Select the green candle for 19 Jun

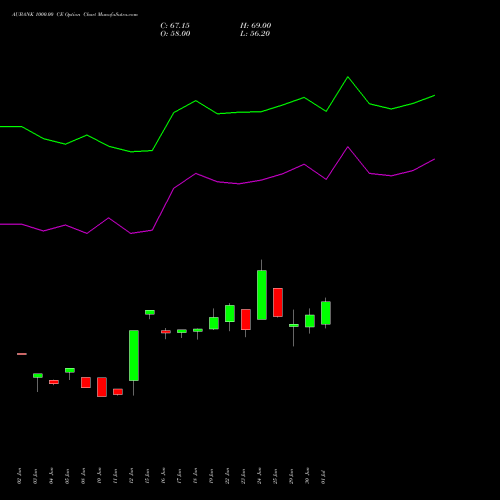click(214, 323)
